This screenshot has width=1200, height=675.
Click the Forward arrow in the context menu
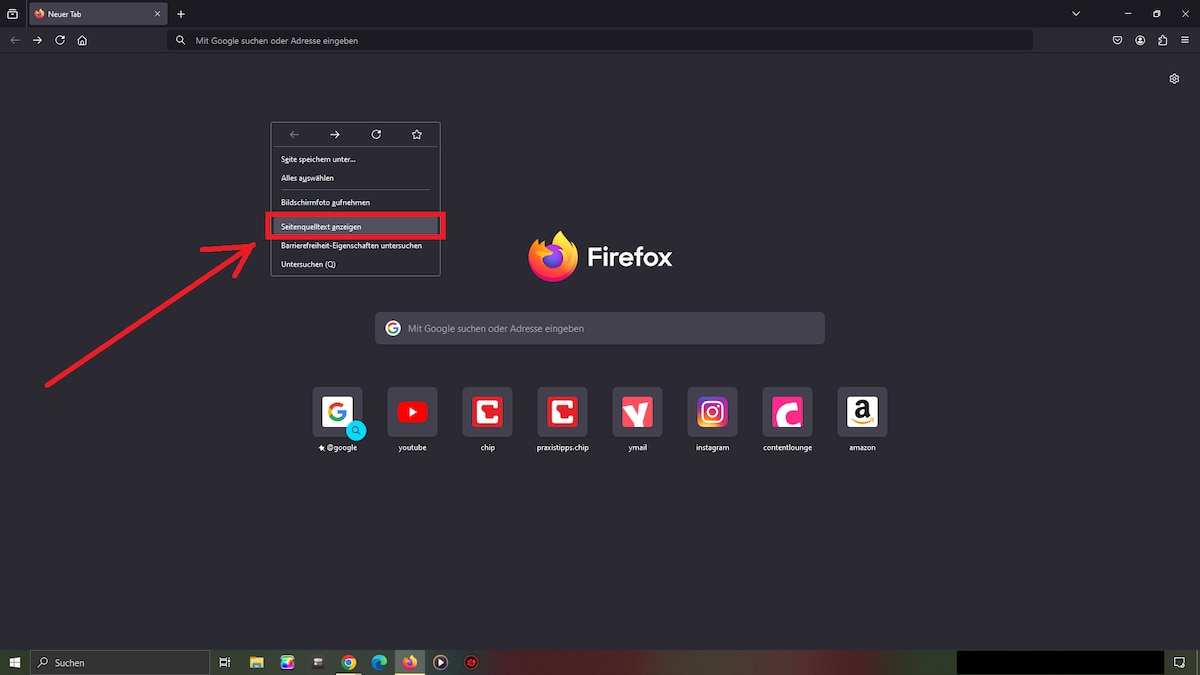(x=335, y=134)
